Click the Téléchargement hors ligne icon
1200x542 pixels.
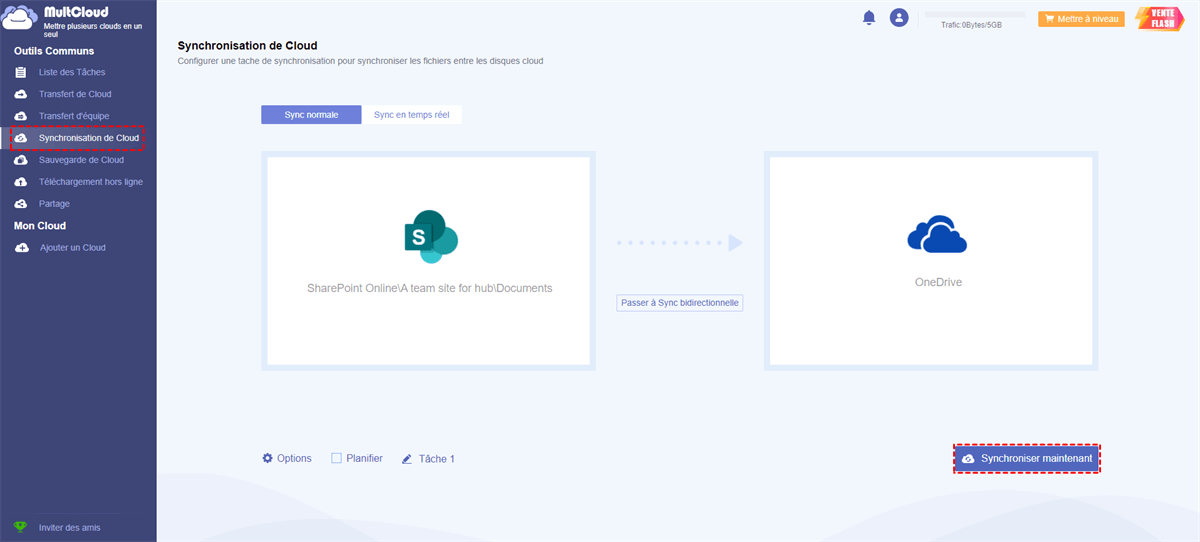[x=21, y=182]
